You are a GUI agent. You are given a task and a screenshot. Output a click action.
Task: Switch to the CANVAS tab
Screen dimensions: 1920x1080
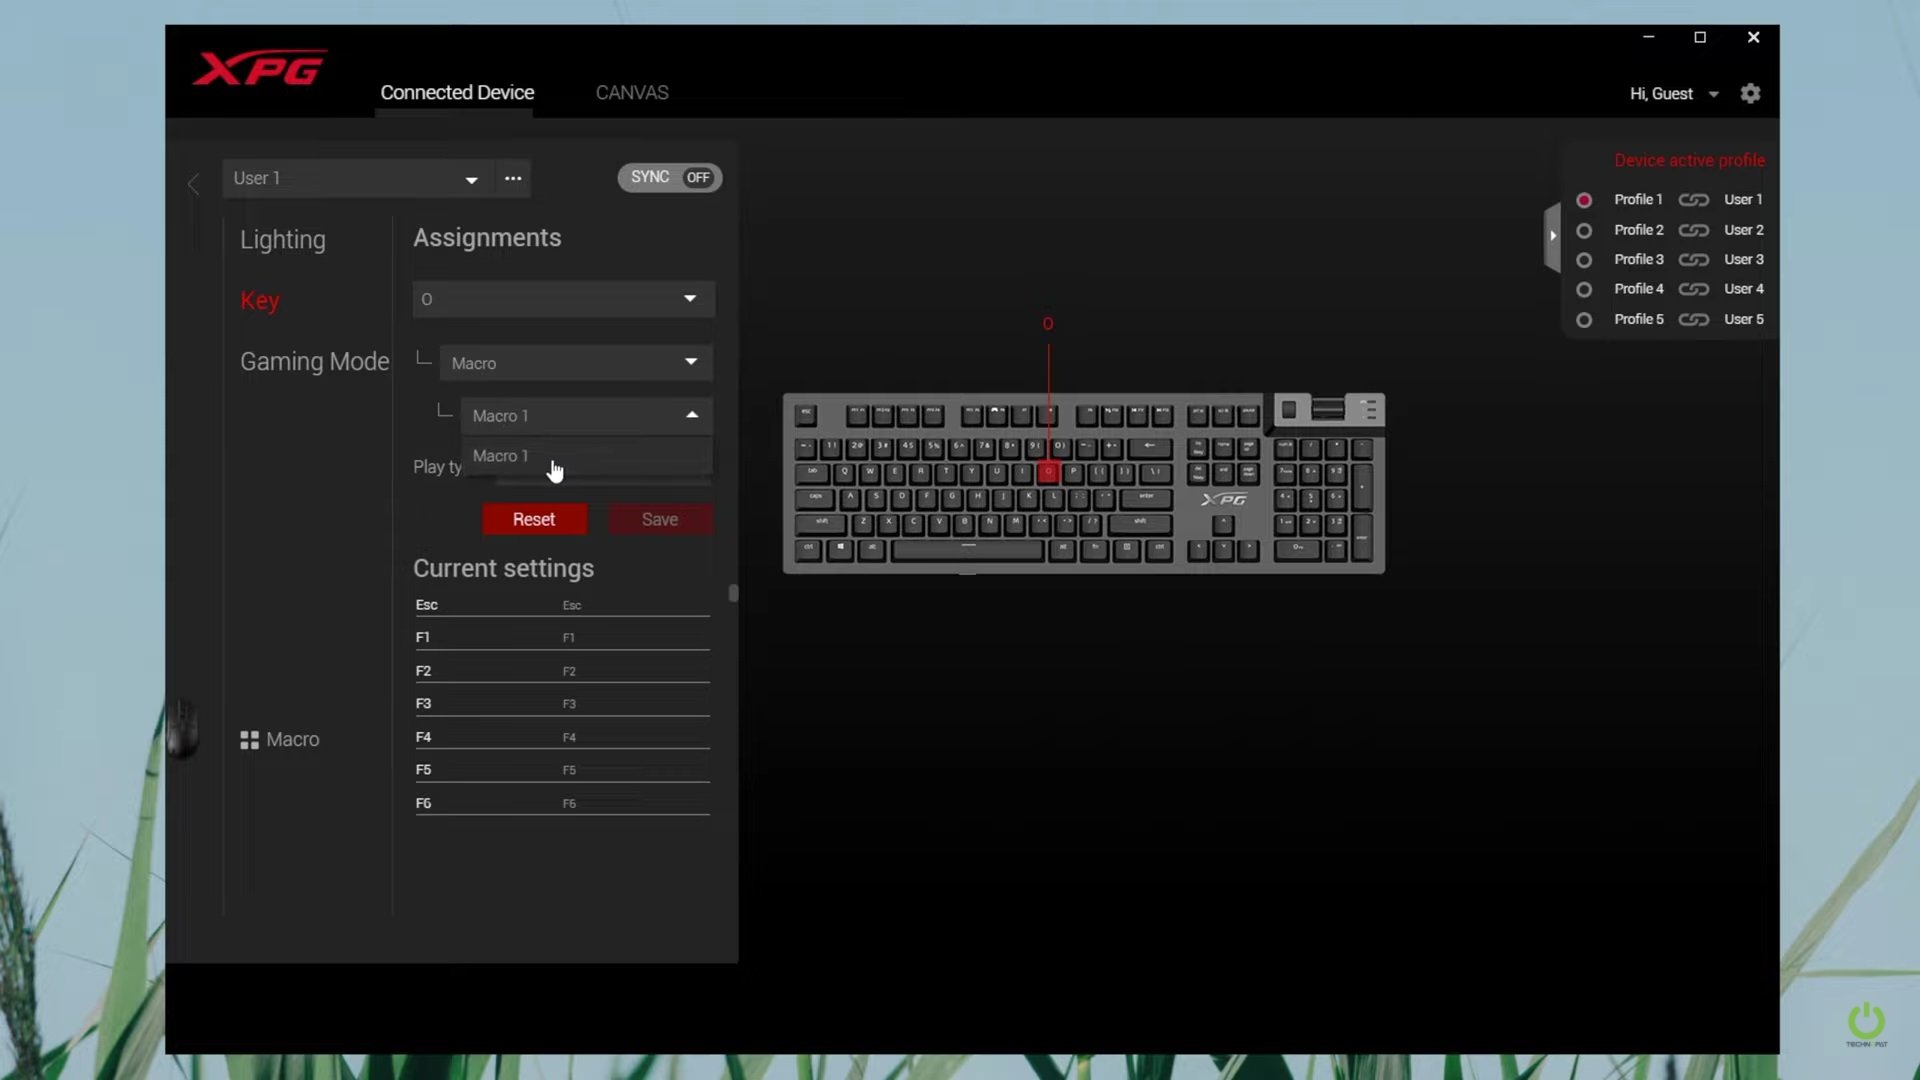pos(632,93)
